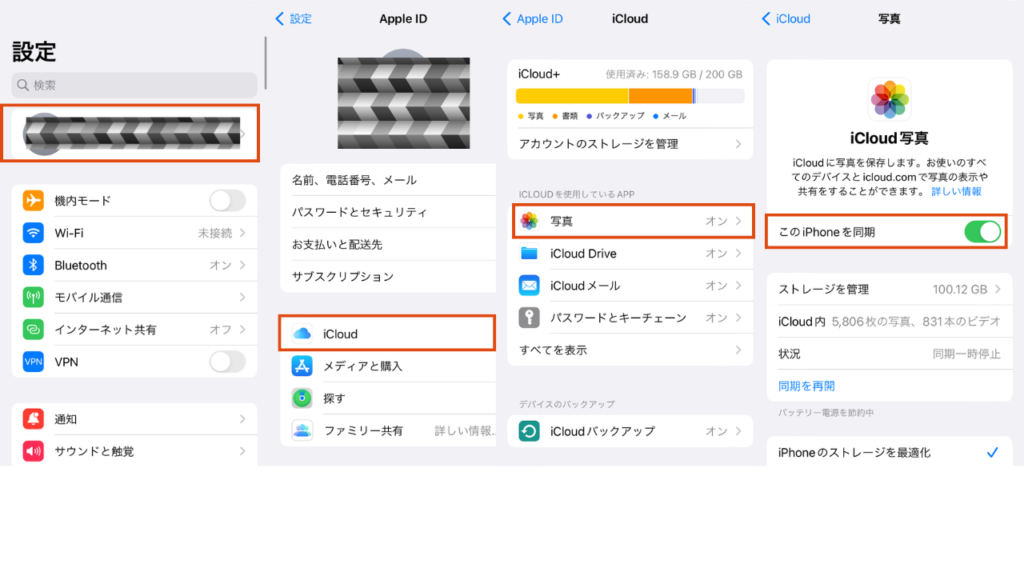Viewport: 1024px width, 576px height.
Task: Toggle the Airplane Mode (機内モード) switch
Action: (x=227, y=200)
